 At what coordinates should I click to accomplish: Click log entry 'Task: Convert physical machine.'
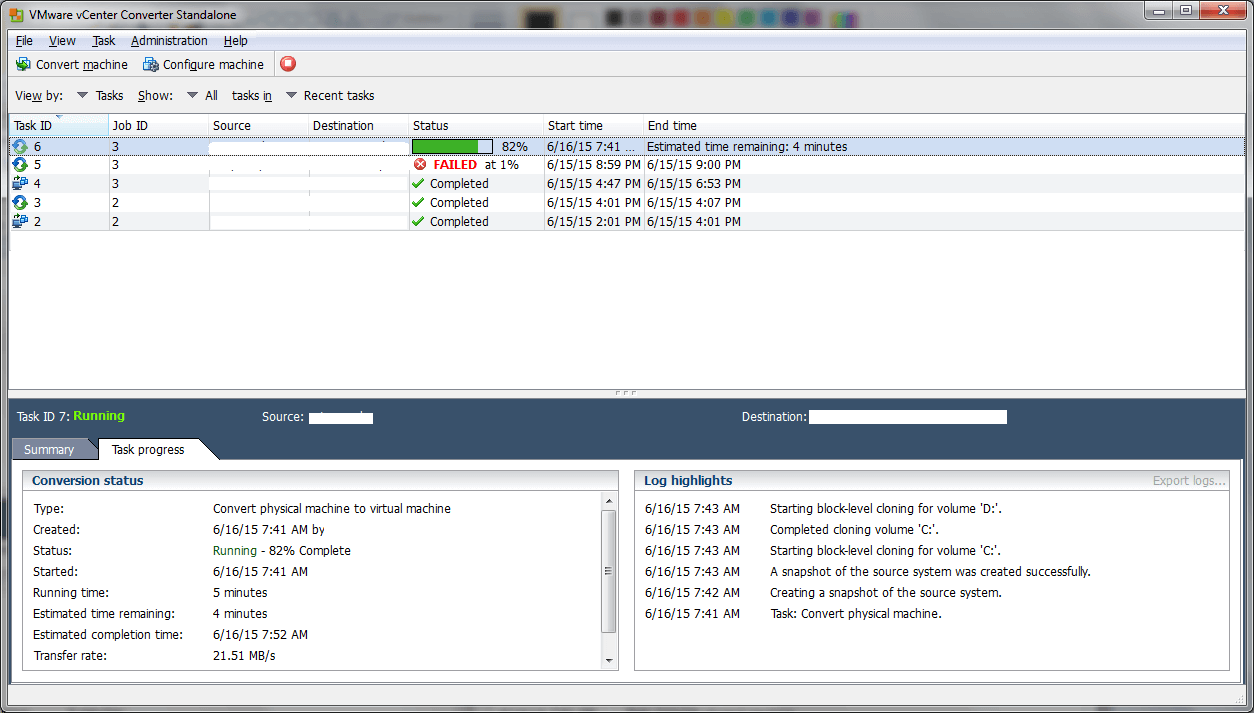pyautogui.click(x=856, y=614)
